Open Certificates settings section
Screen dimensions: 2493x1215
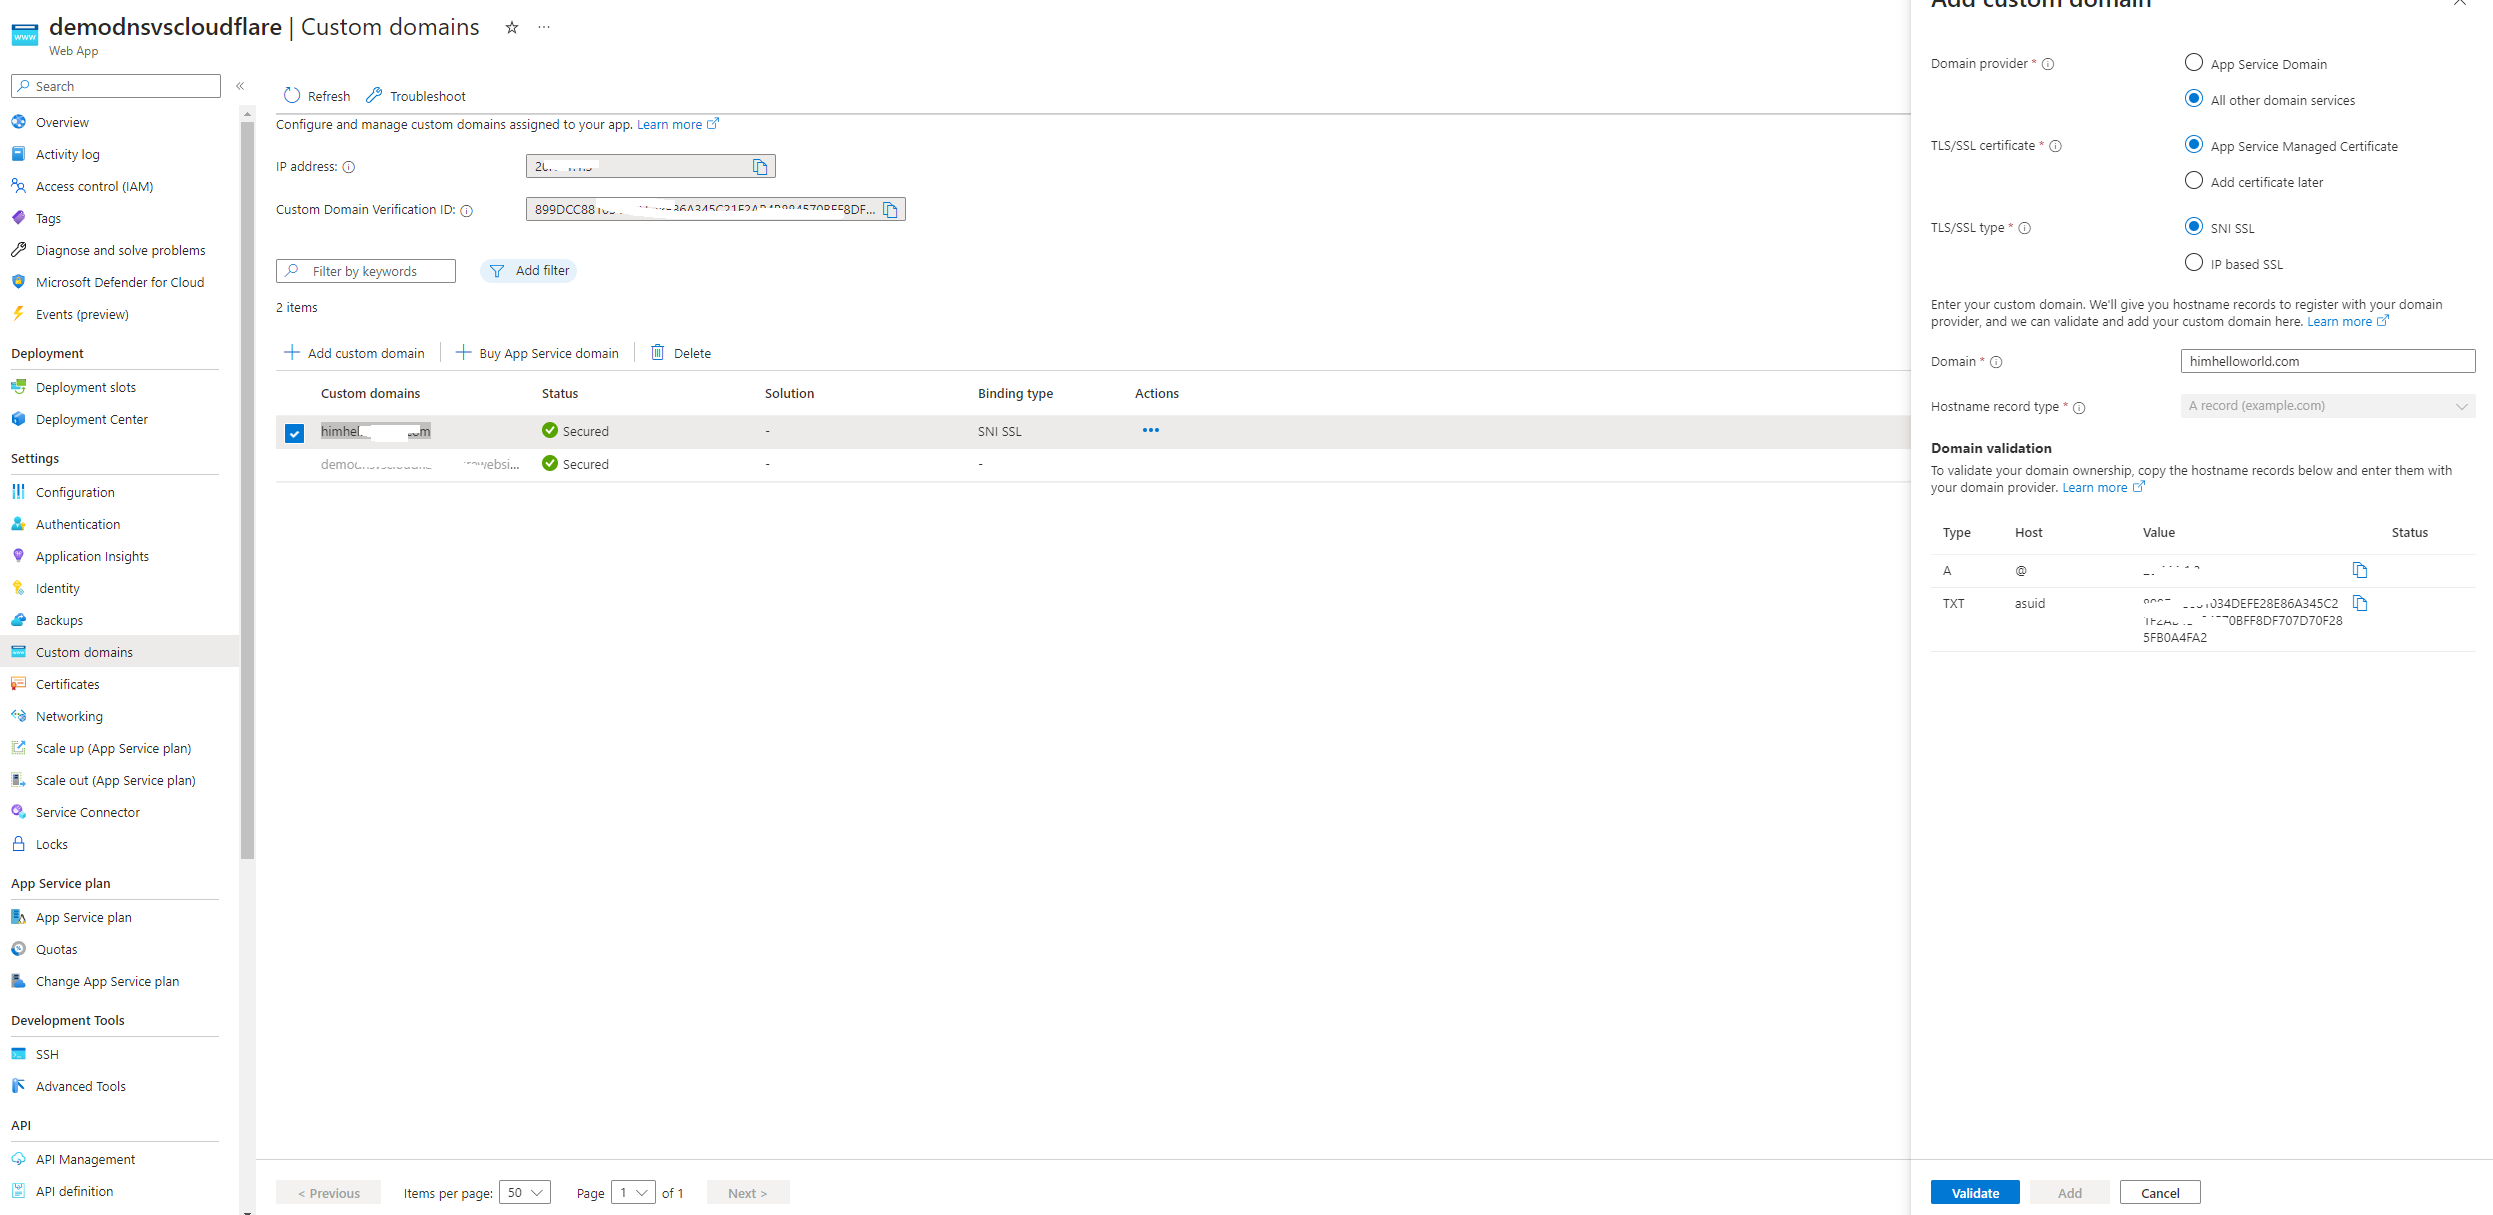[67, 684]
